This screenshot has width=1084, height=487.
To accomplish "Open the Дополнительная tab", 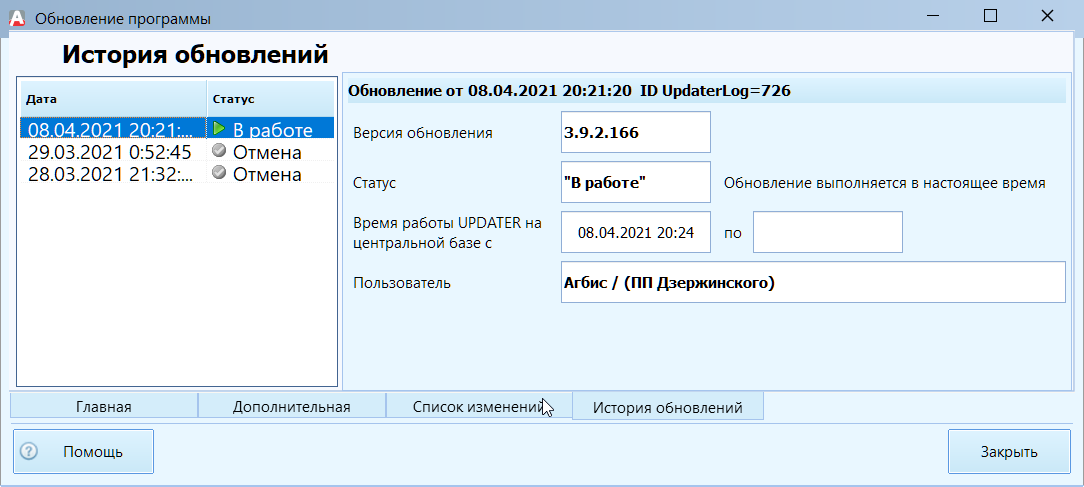I will [x=292, y=407].
